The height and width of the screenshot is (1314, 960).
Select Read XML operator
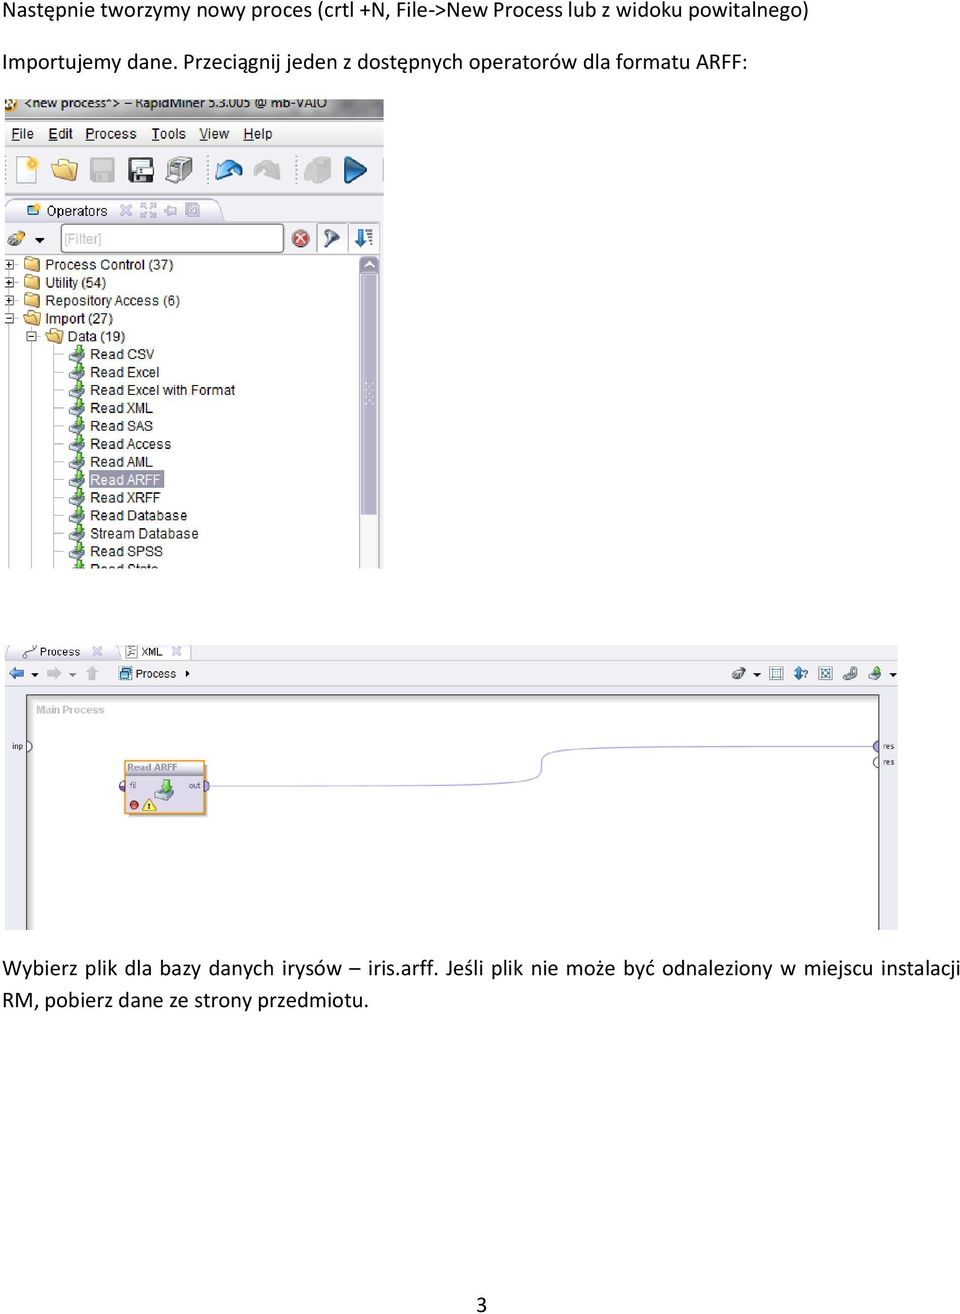(x=121, y=408)
